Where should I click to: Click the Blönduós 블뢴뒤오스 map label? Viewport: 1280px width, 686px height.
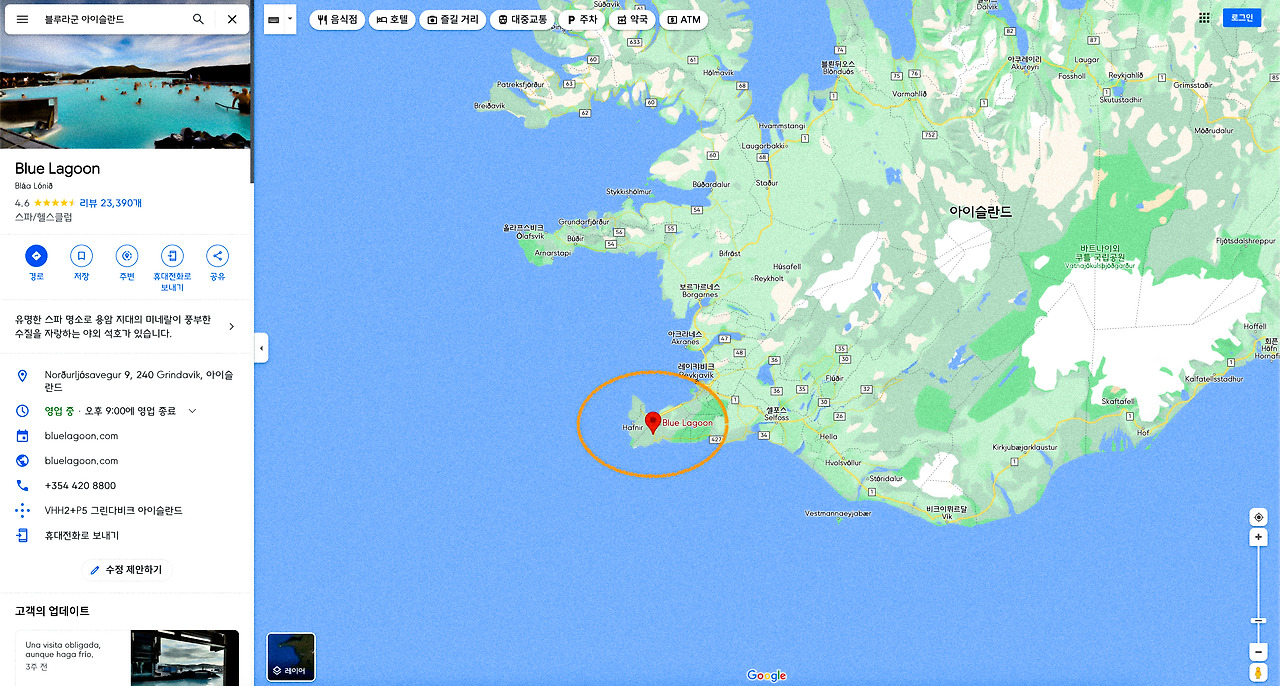pos(838,67)
